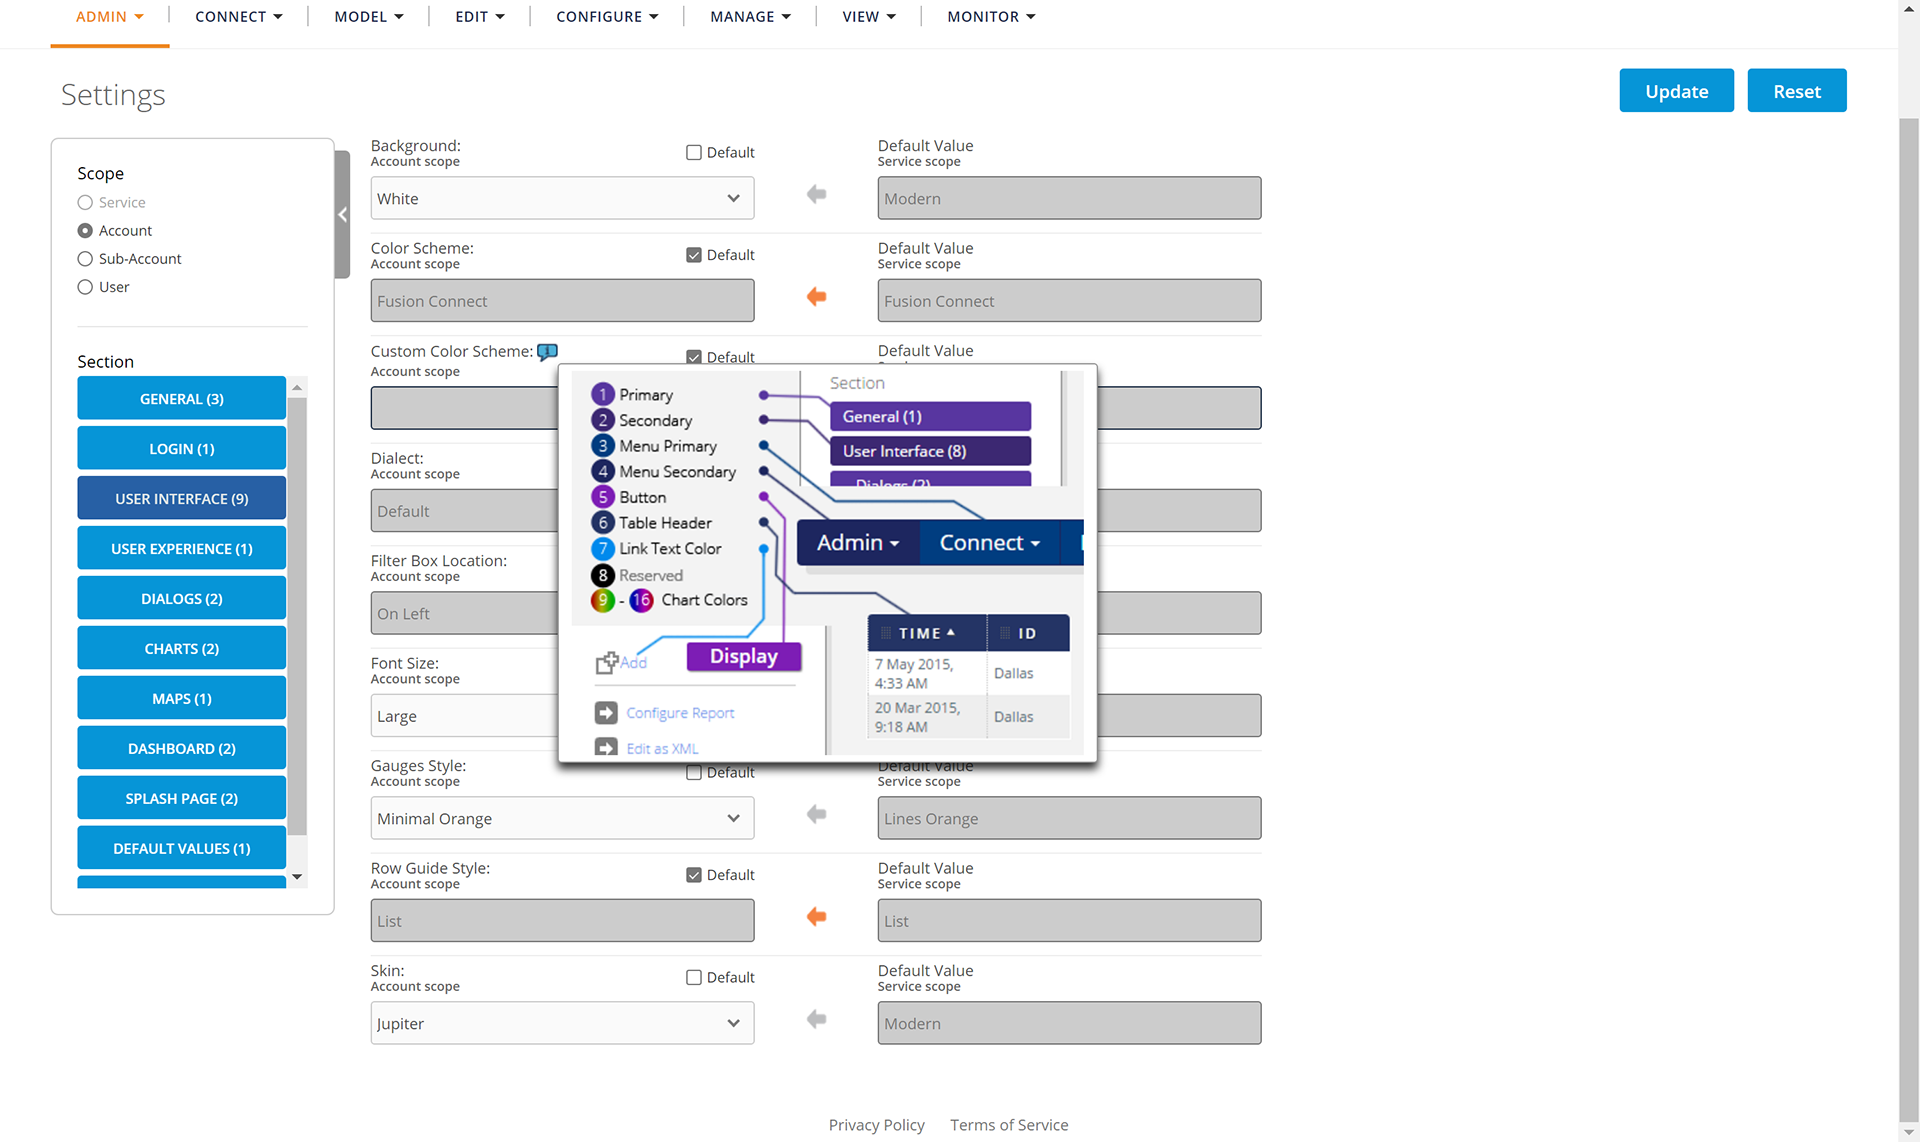Open the Background dropdown showing White
The width and height of the screenshot is (1920, 1142).
coord(562,199)
